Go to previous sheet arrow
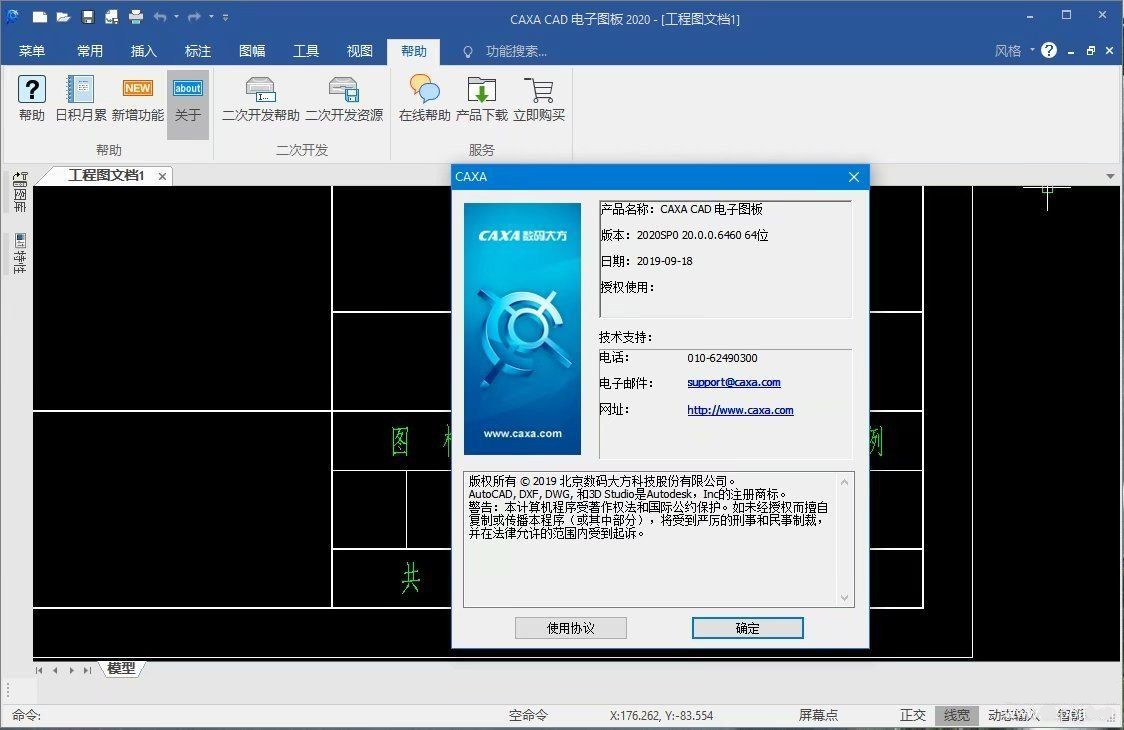Image resolution: width=1124 pixels, height=730 pixels. coord(55,670)
